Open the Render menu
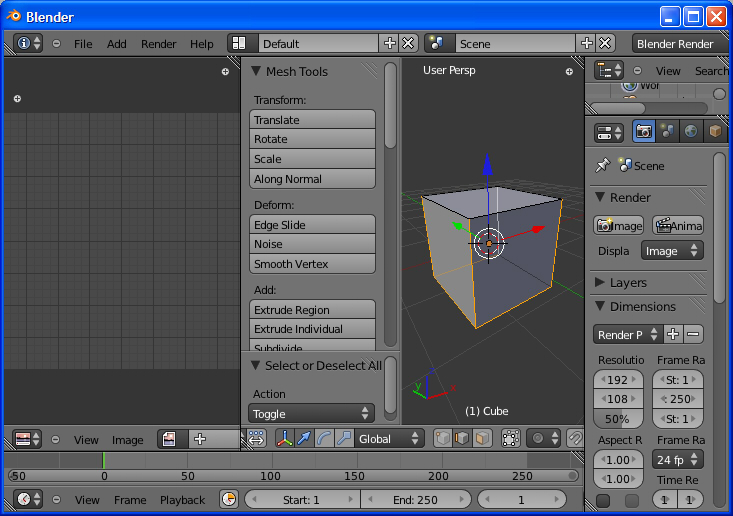This screenshot has height=516, width=733. tap(158, 44)
